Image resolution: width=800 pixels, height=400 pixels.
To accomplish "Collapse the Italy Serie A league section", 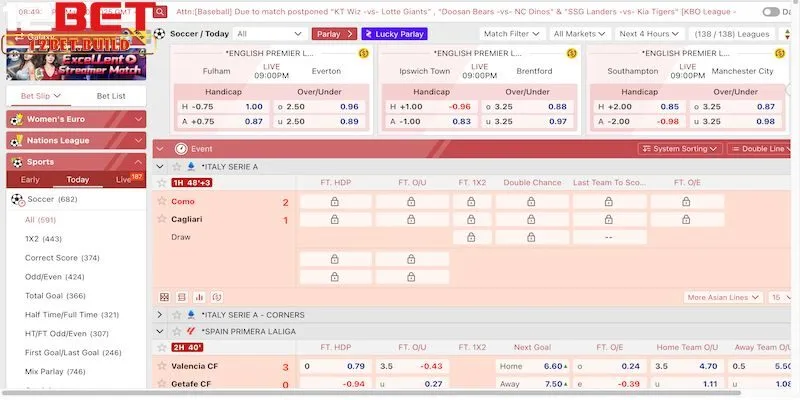I will (x=161, y=166).
